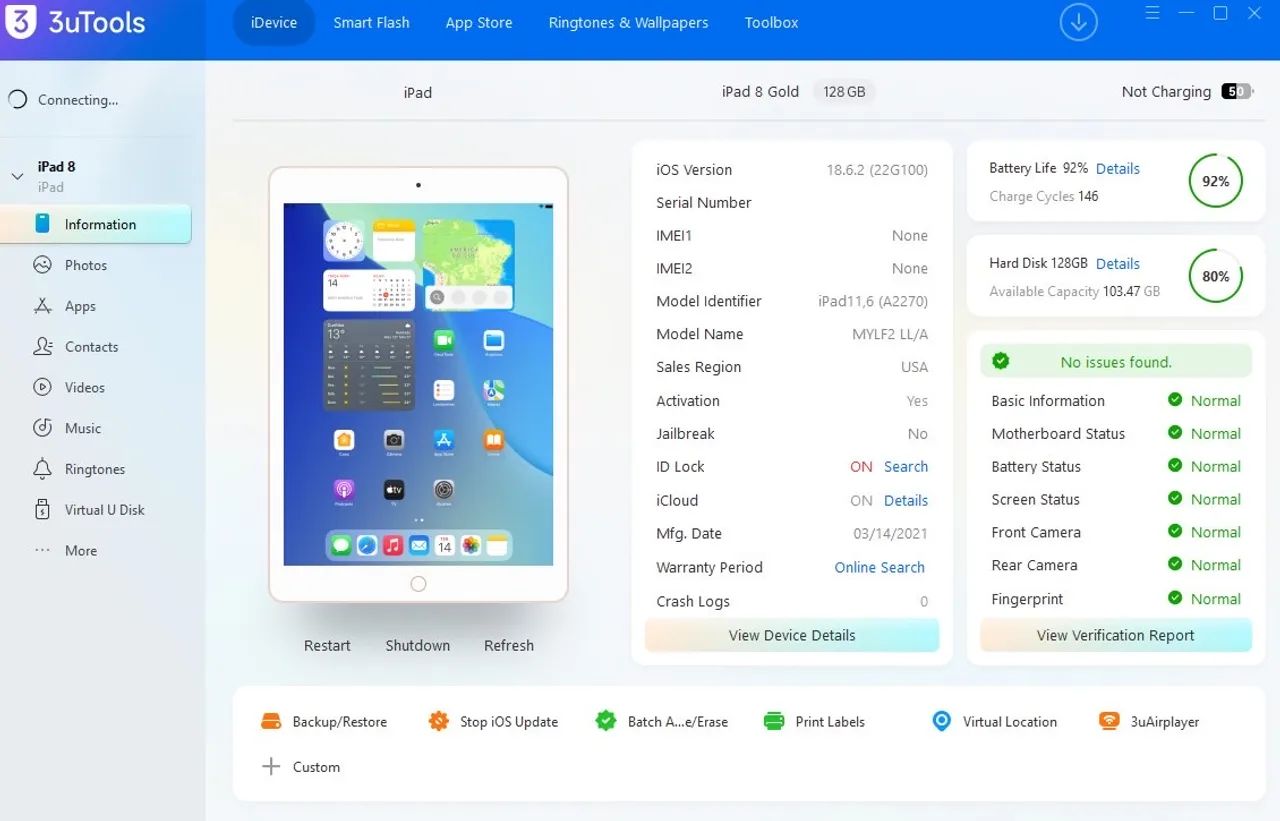Click the Rear Camera row label

[1034, 565]
